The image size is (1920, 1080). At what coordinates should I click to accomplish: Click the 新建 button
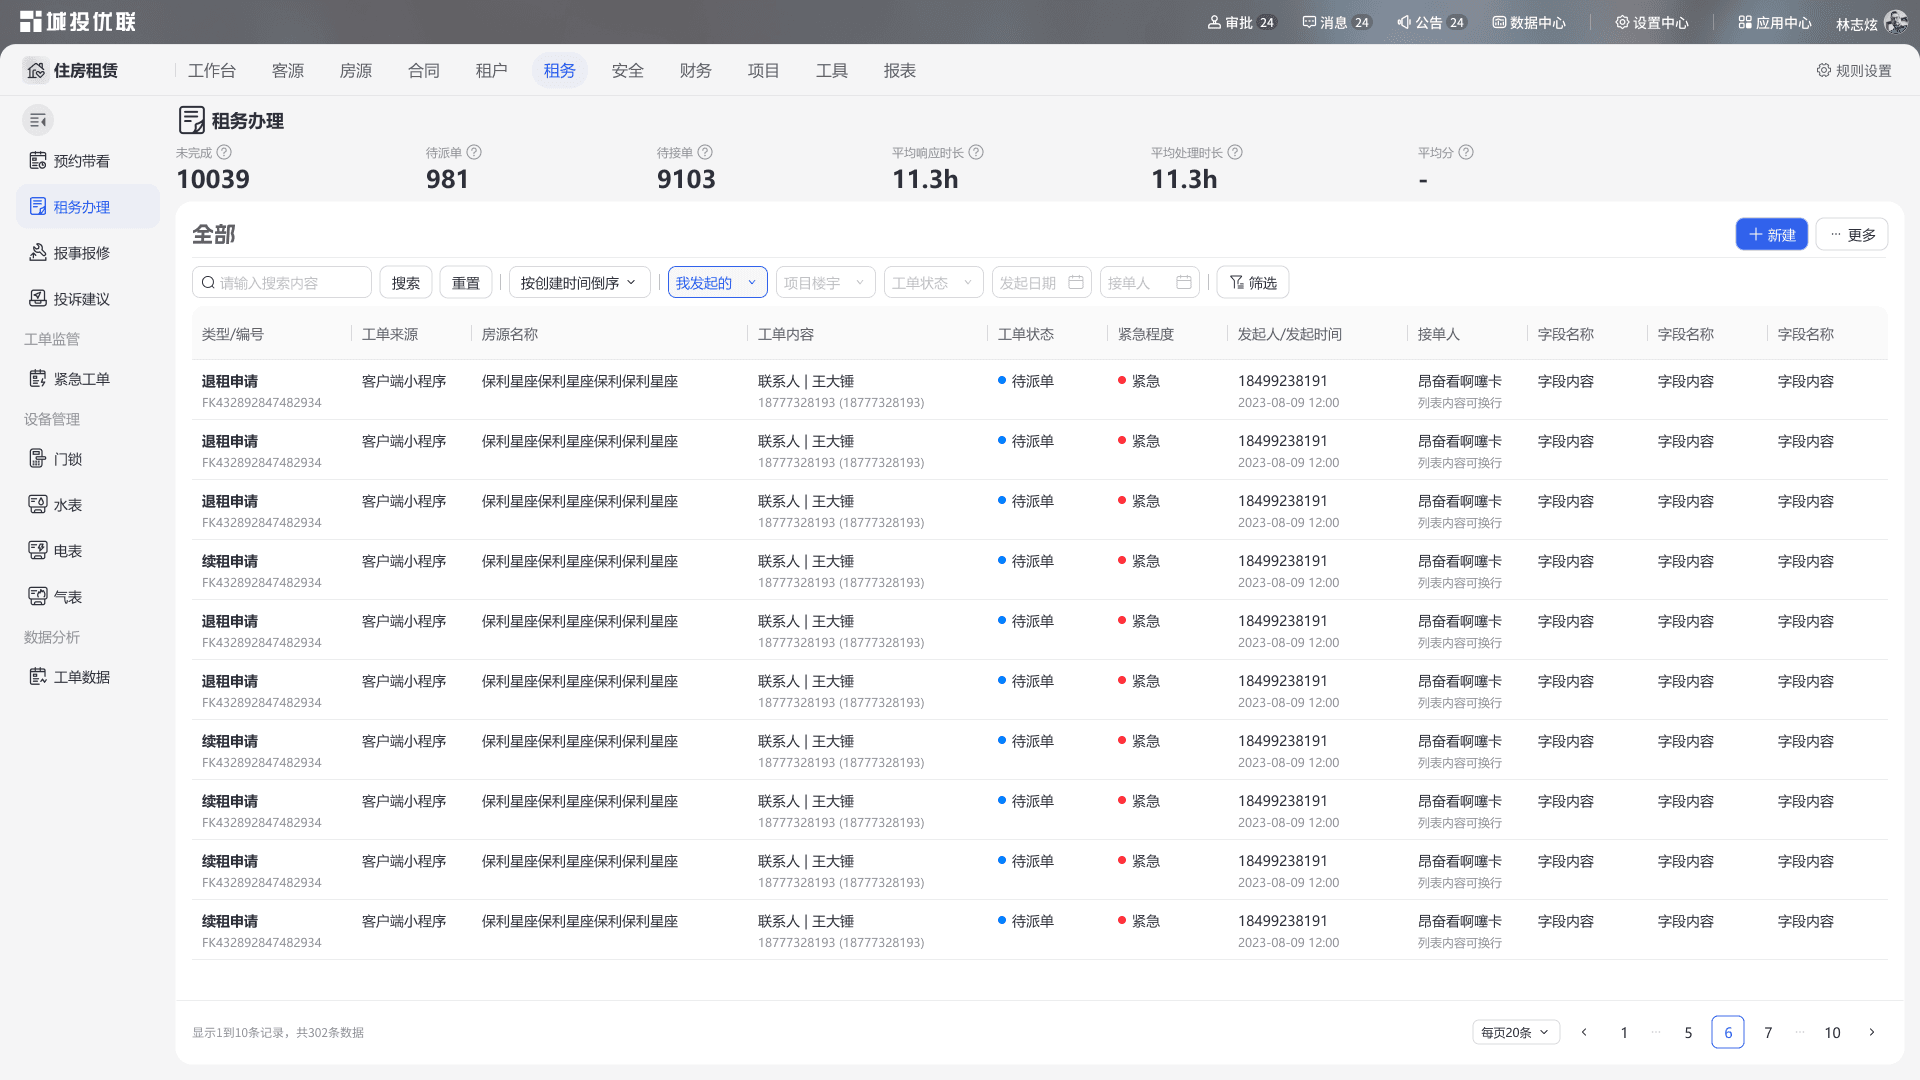pyautogui.click(x=1772, y=234)
